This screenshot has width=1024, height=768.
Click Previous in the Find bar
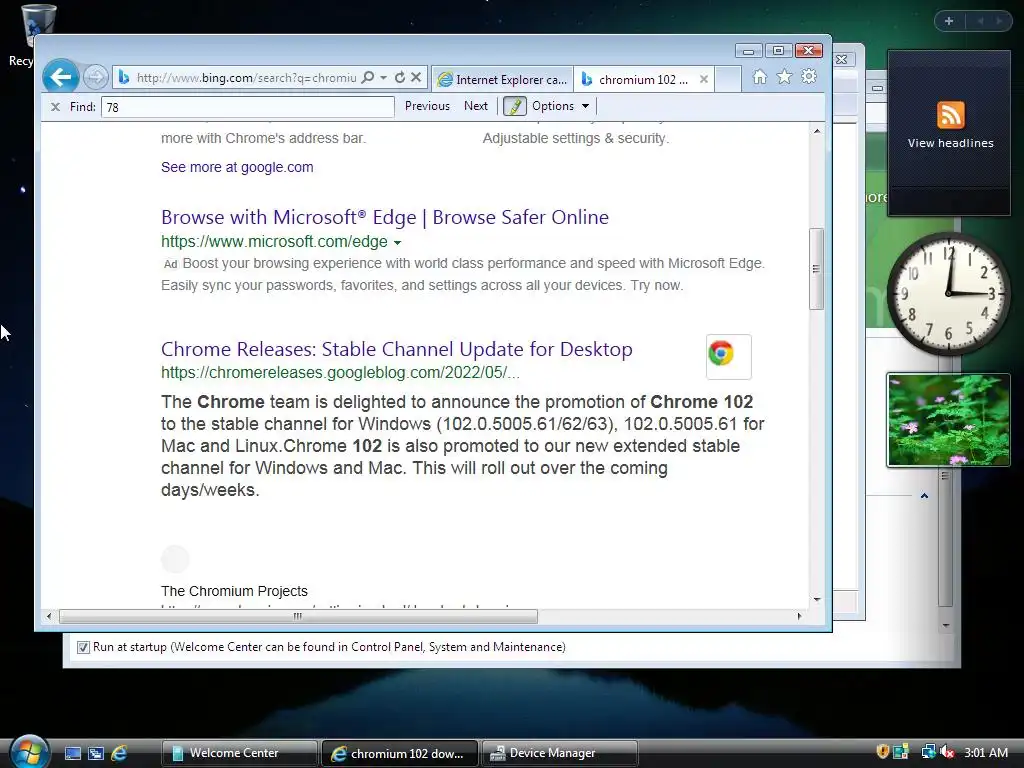point(427,106)
